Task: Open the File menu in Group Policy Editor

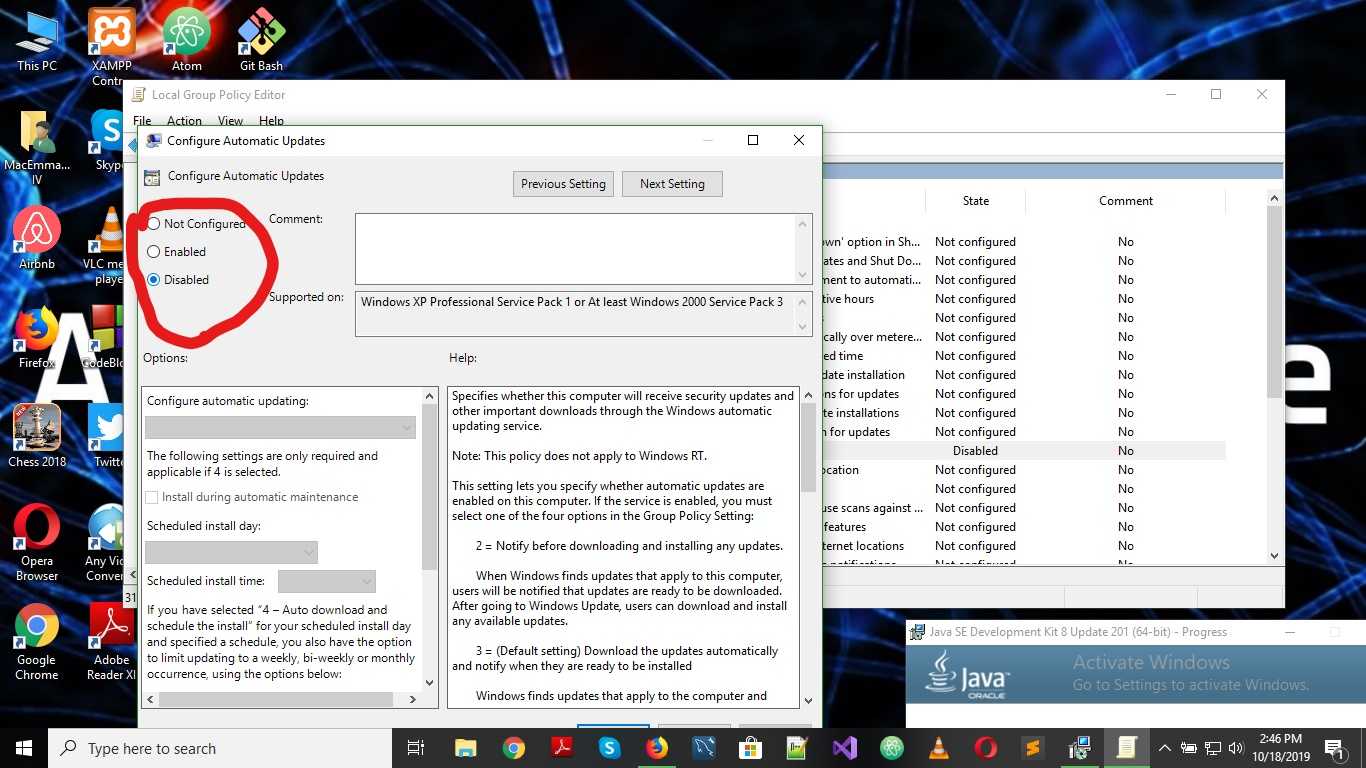Action: 142,121
